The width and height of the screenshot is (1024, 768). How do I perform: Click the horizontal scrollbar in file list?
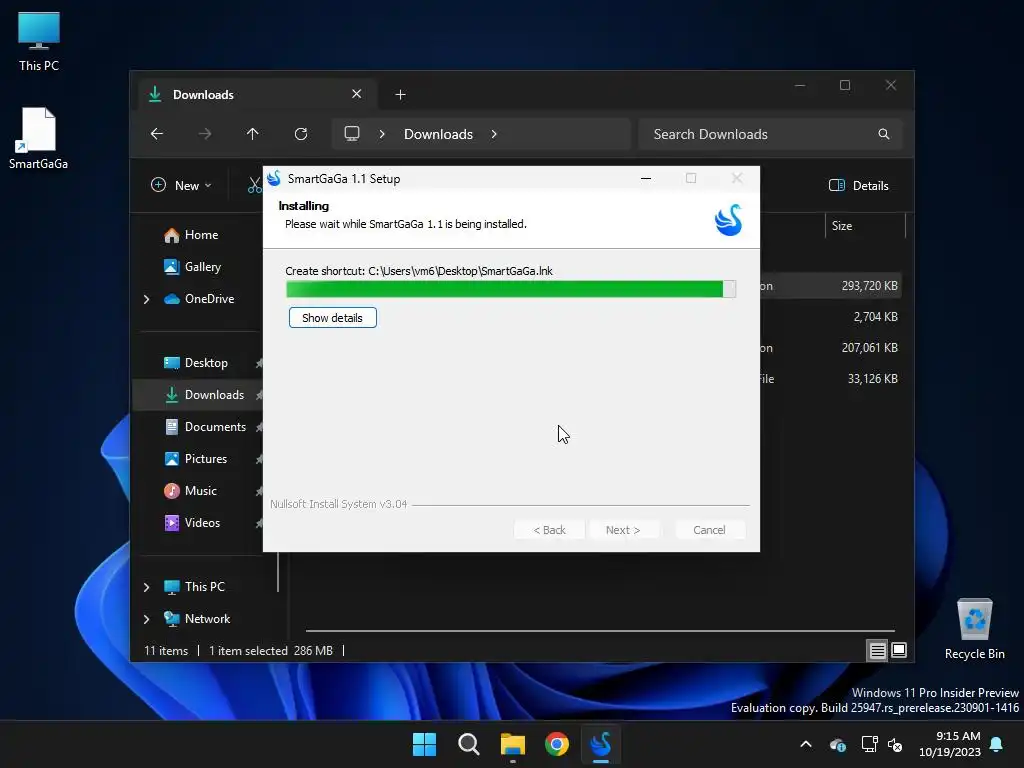(x=600, y=631)
